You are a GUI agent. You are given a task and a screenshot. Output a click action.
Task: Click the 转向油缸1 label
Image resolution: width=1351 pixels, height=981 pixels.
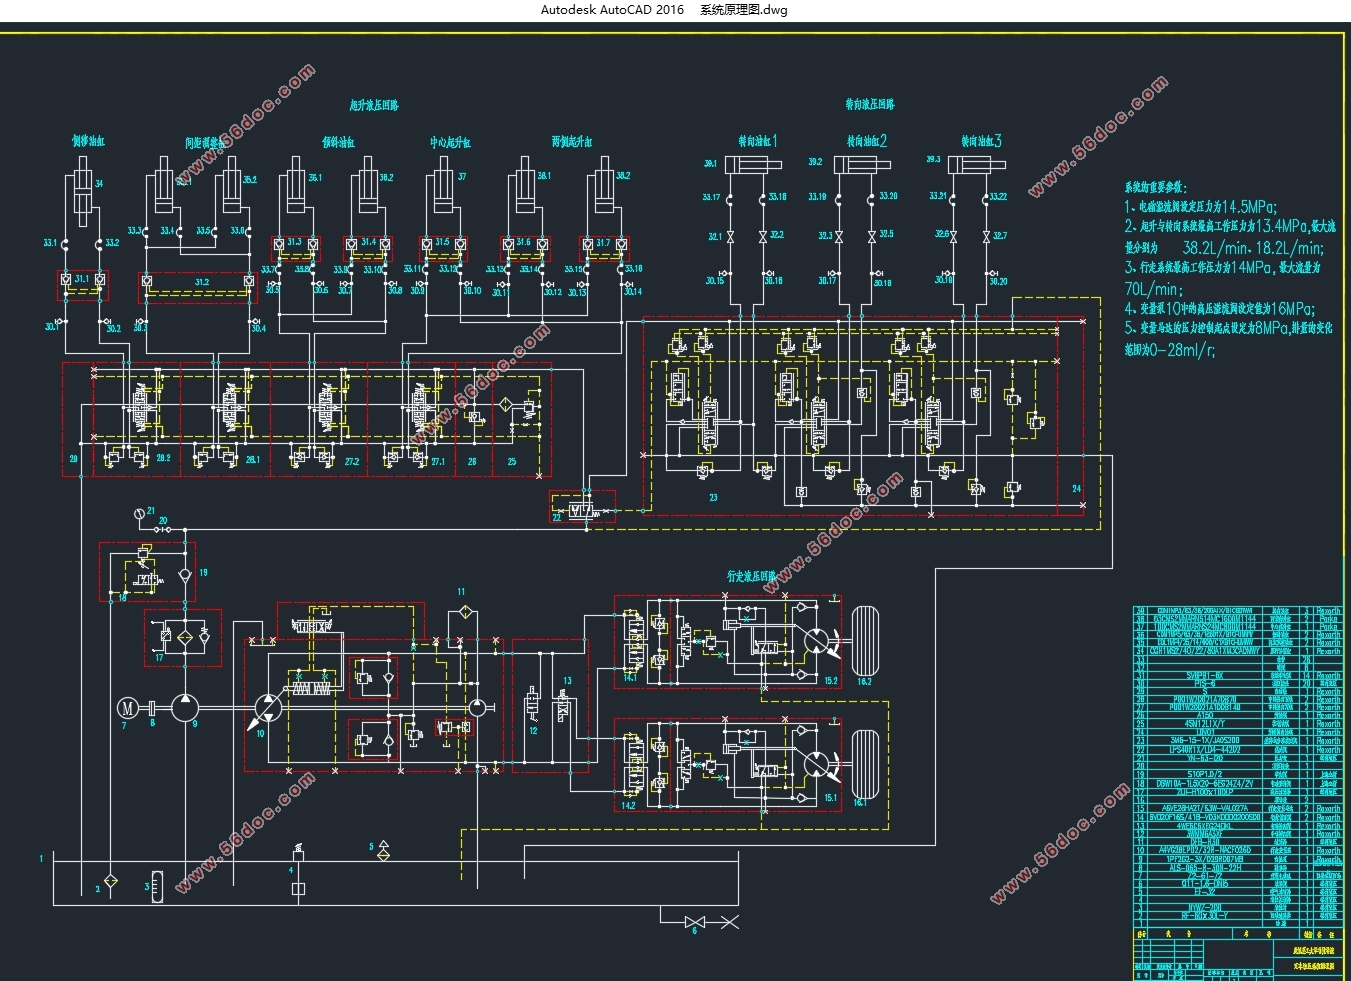click(x=758, y=141)
